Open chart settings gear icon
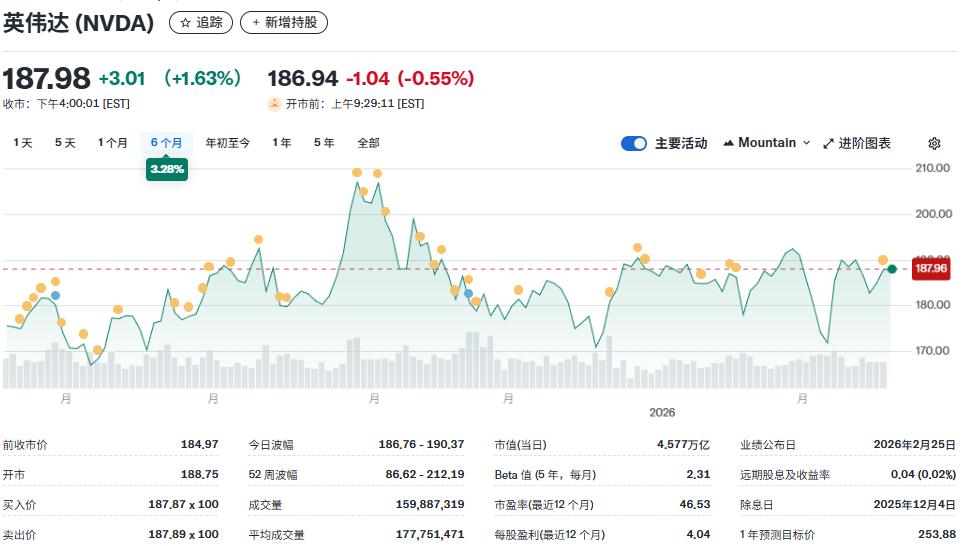Viewport: 963px width, 546px height. click(x=934, y=143)
